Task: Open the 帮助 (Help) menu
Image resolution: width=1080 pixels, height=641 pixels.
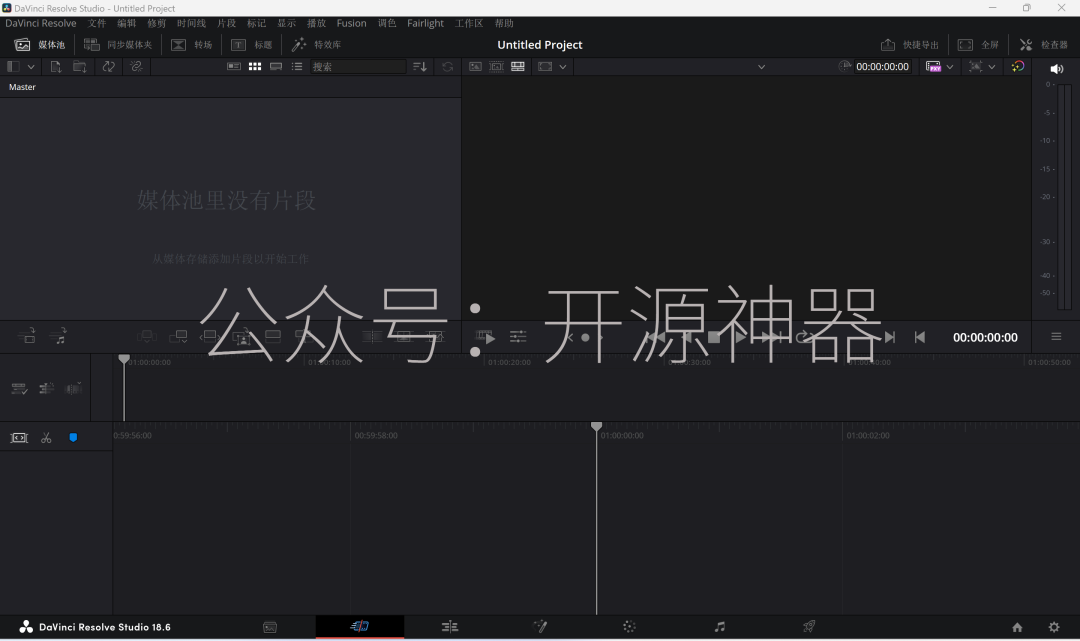Action: (504, 23)
